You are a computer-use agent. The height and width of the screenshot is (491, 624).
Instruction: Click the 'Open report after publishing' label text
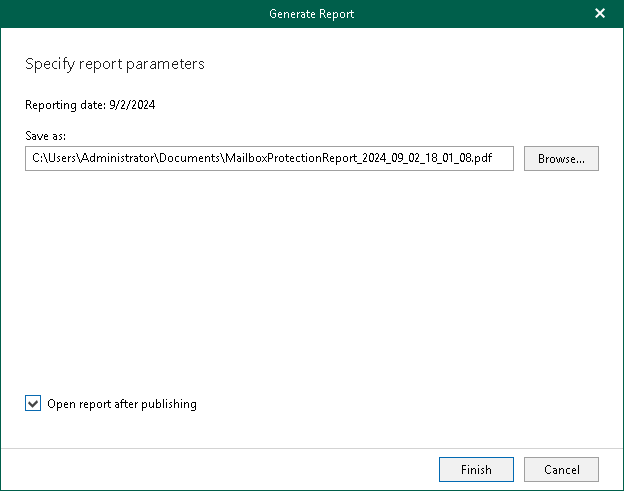[x=122, y=404]
